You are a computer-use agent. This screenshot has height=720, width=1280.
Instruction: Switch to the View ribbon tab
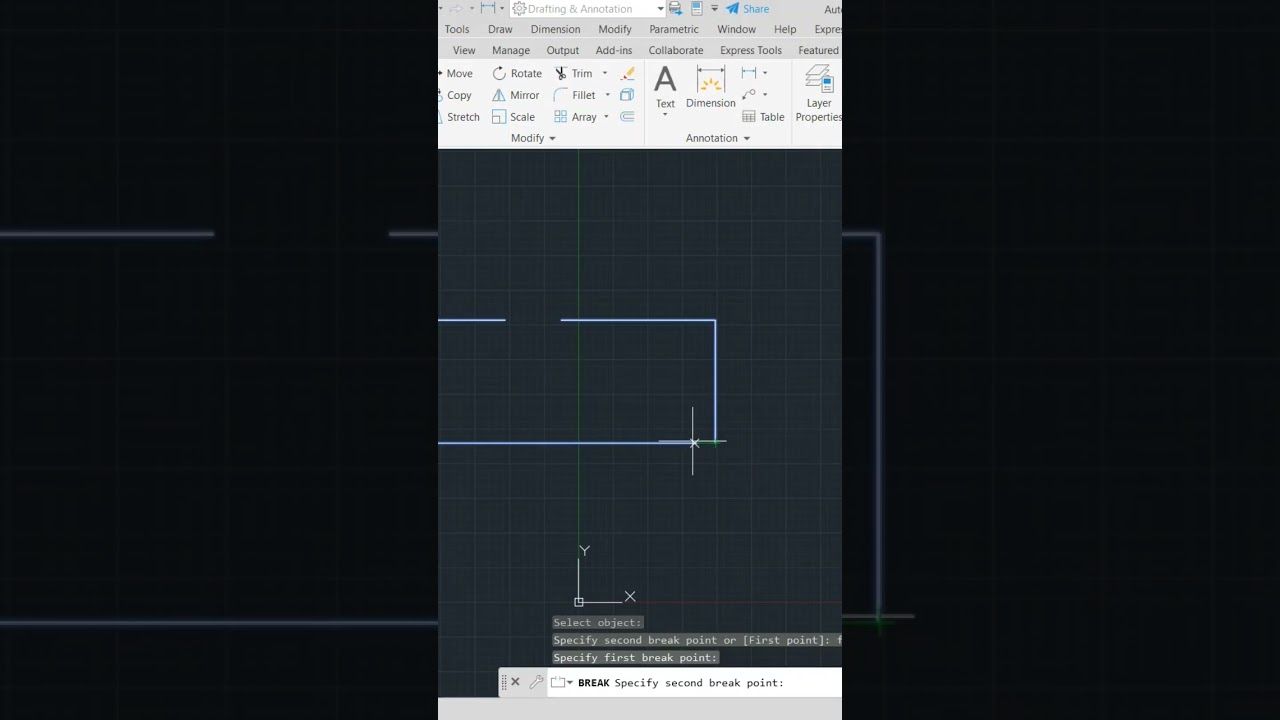coord(464,50)
